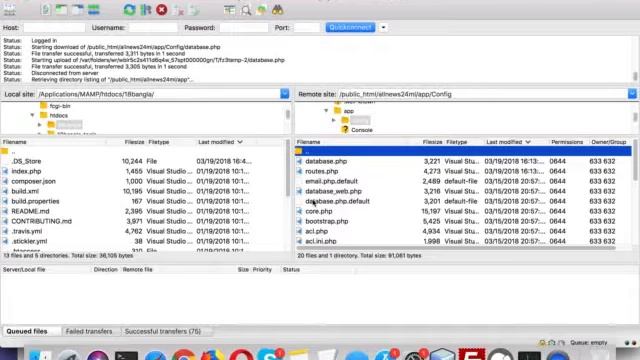This screenshot has width=640, height=360.
Task: Click the htdocs folder icon
Action: (44, 115)
